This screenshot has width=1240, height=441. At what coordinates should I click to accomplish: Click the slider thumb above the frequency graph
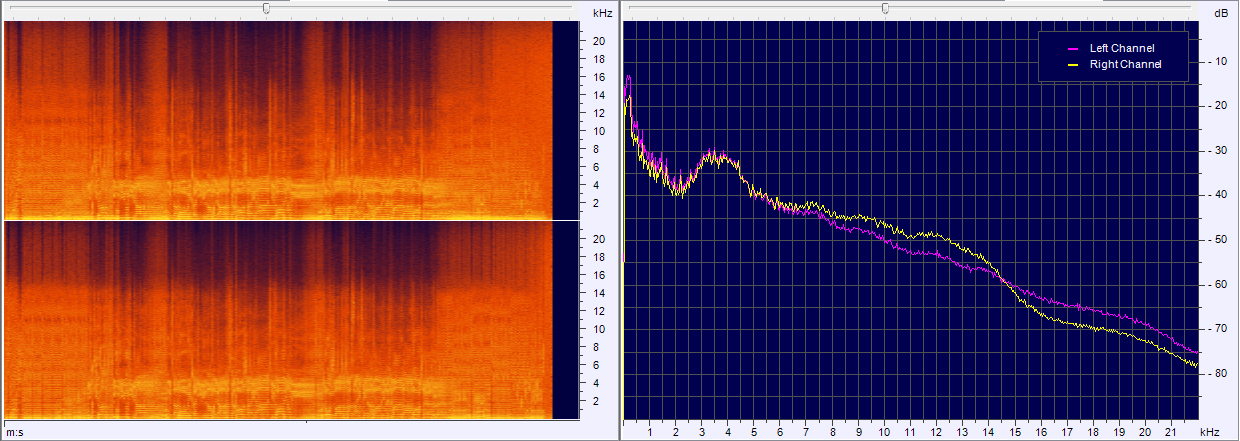click(x=885, y=8)
